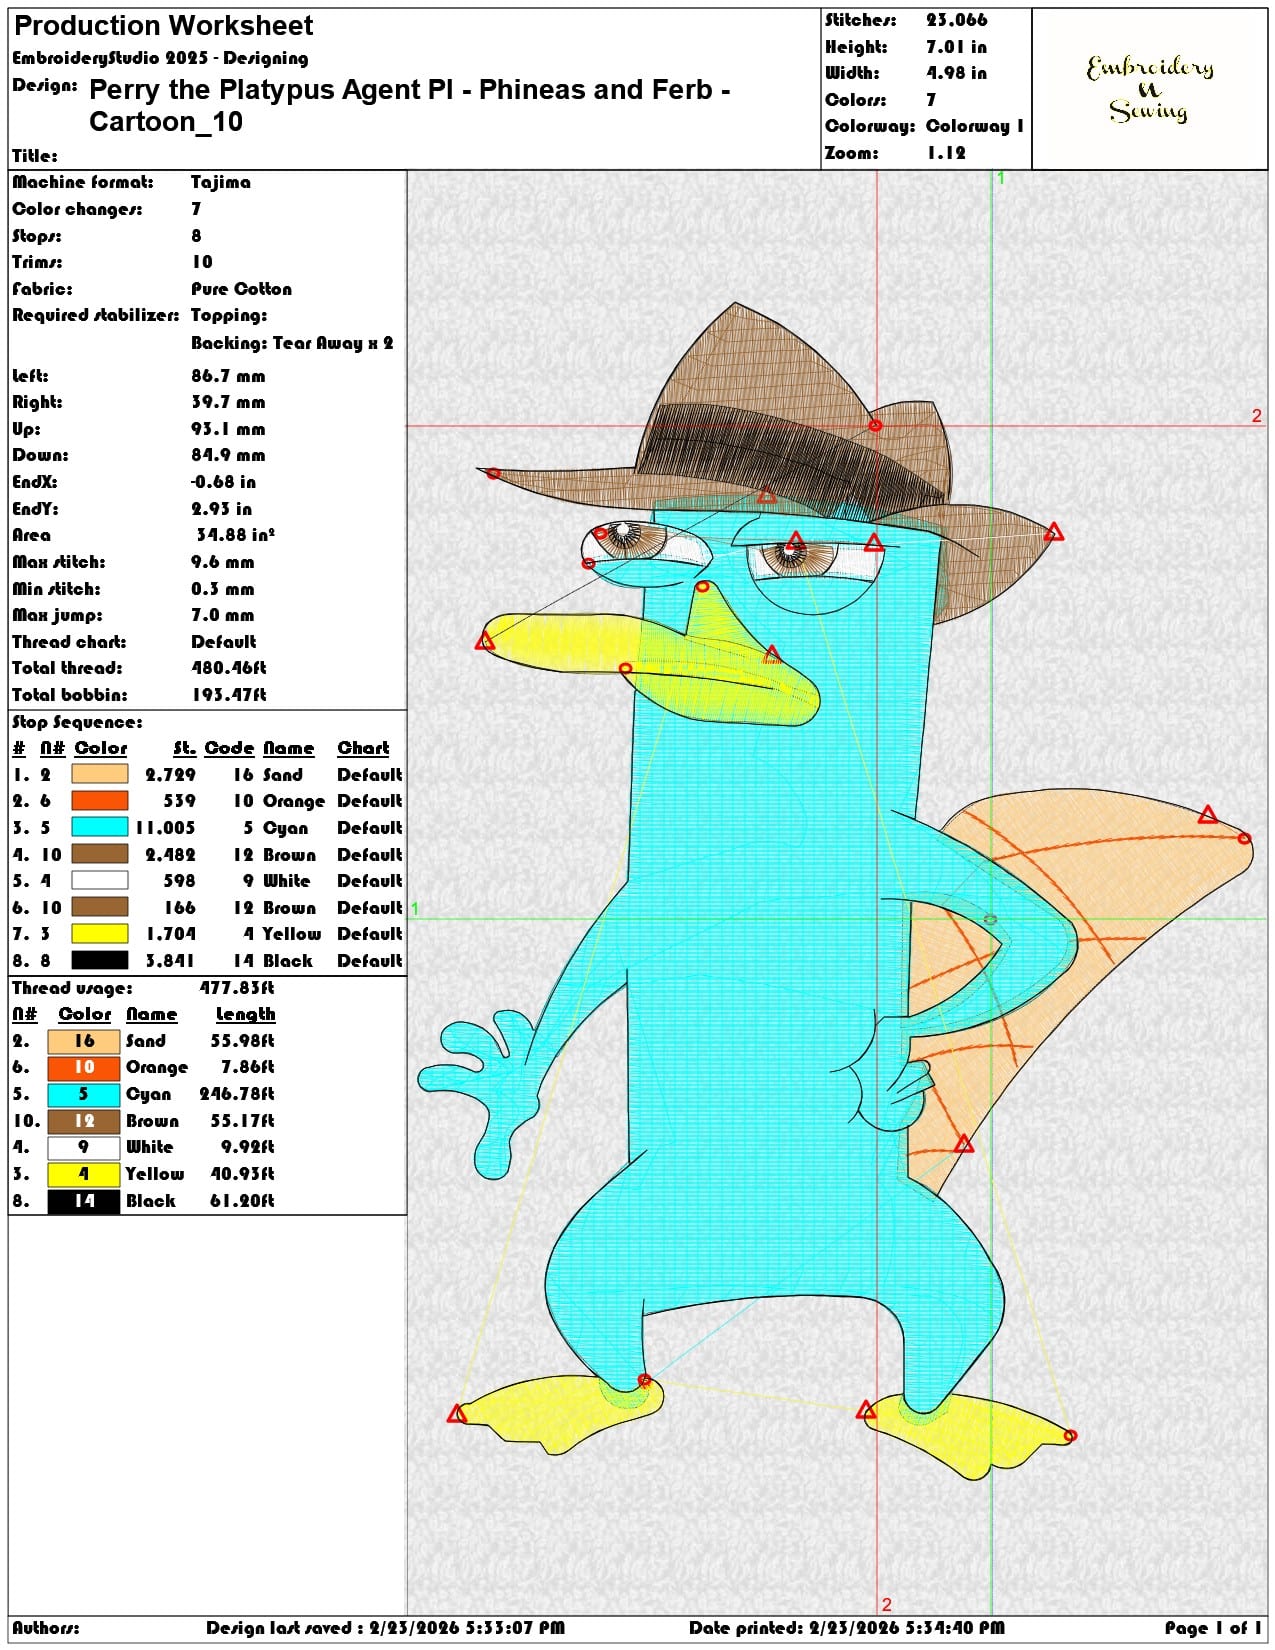This screenshot has height=1650, width=1275.
Task: Click the Embroidery N Sewing logo
Action: pos(1150,89)
